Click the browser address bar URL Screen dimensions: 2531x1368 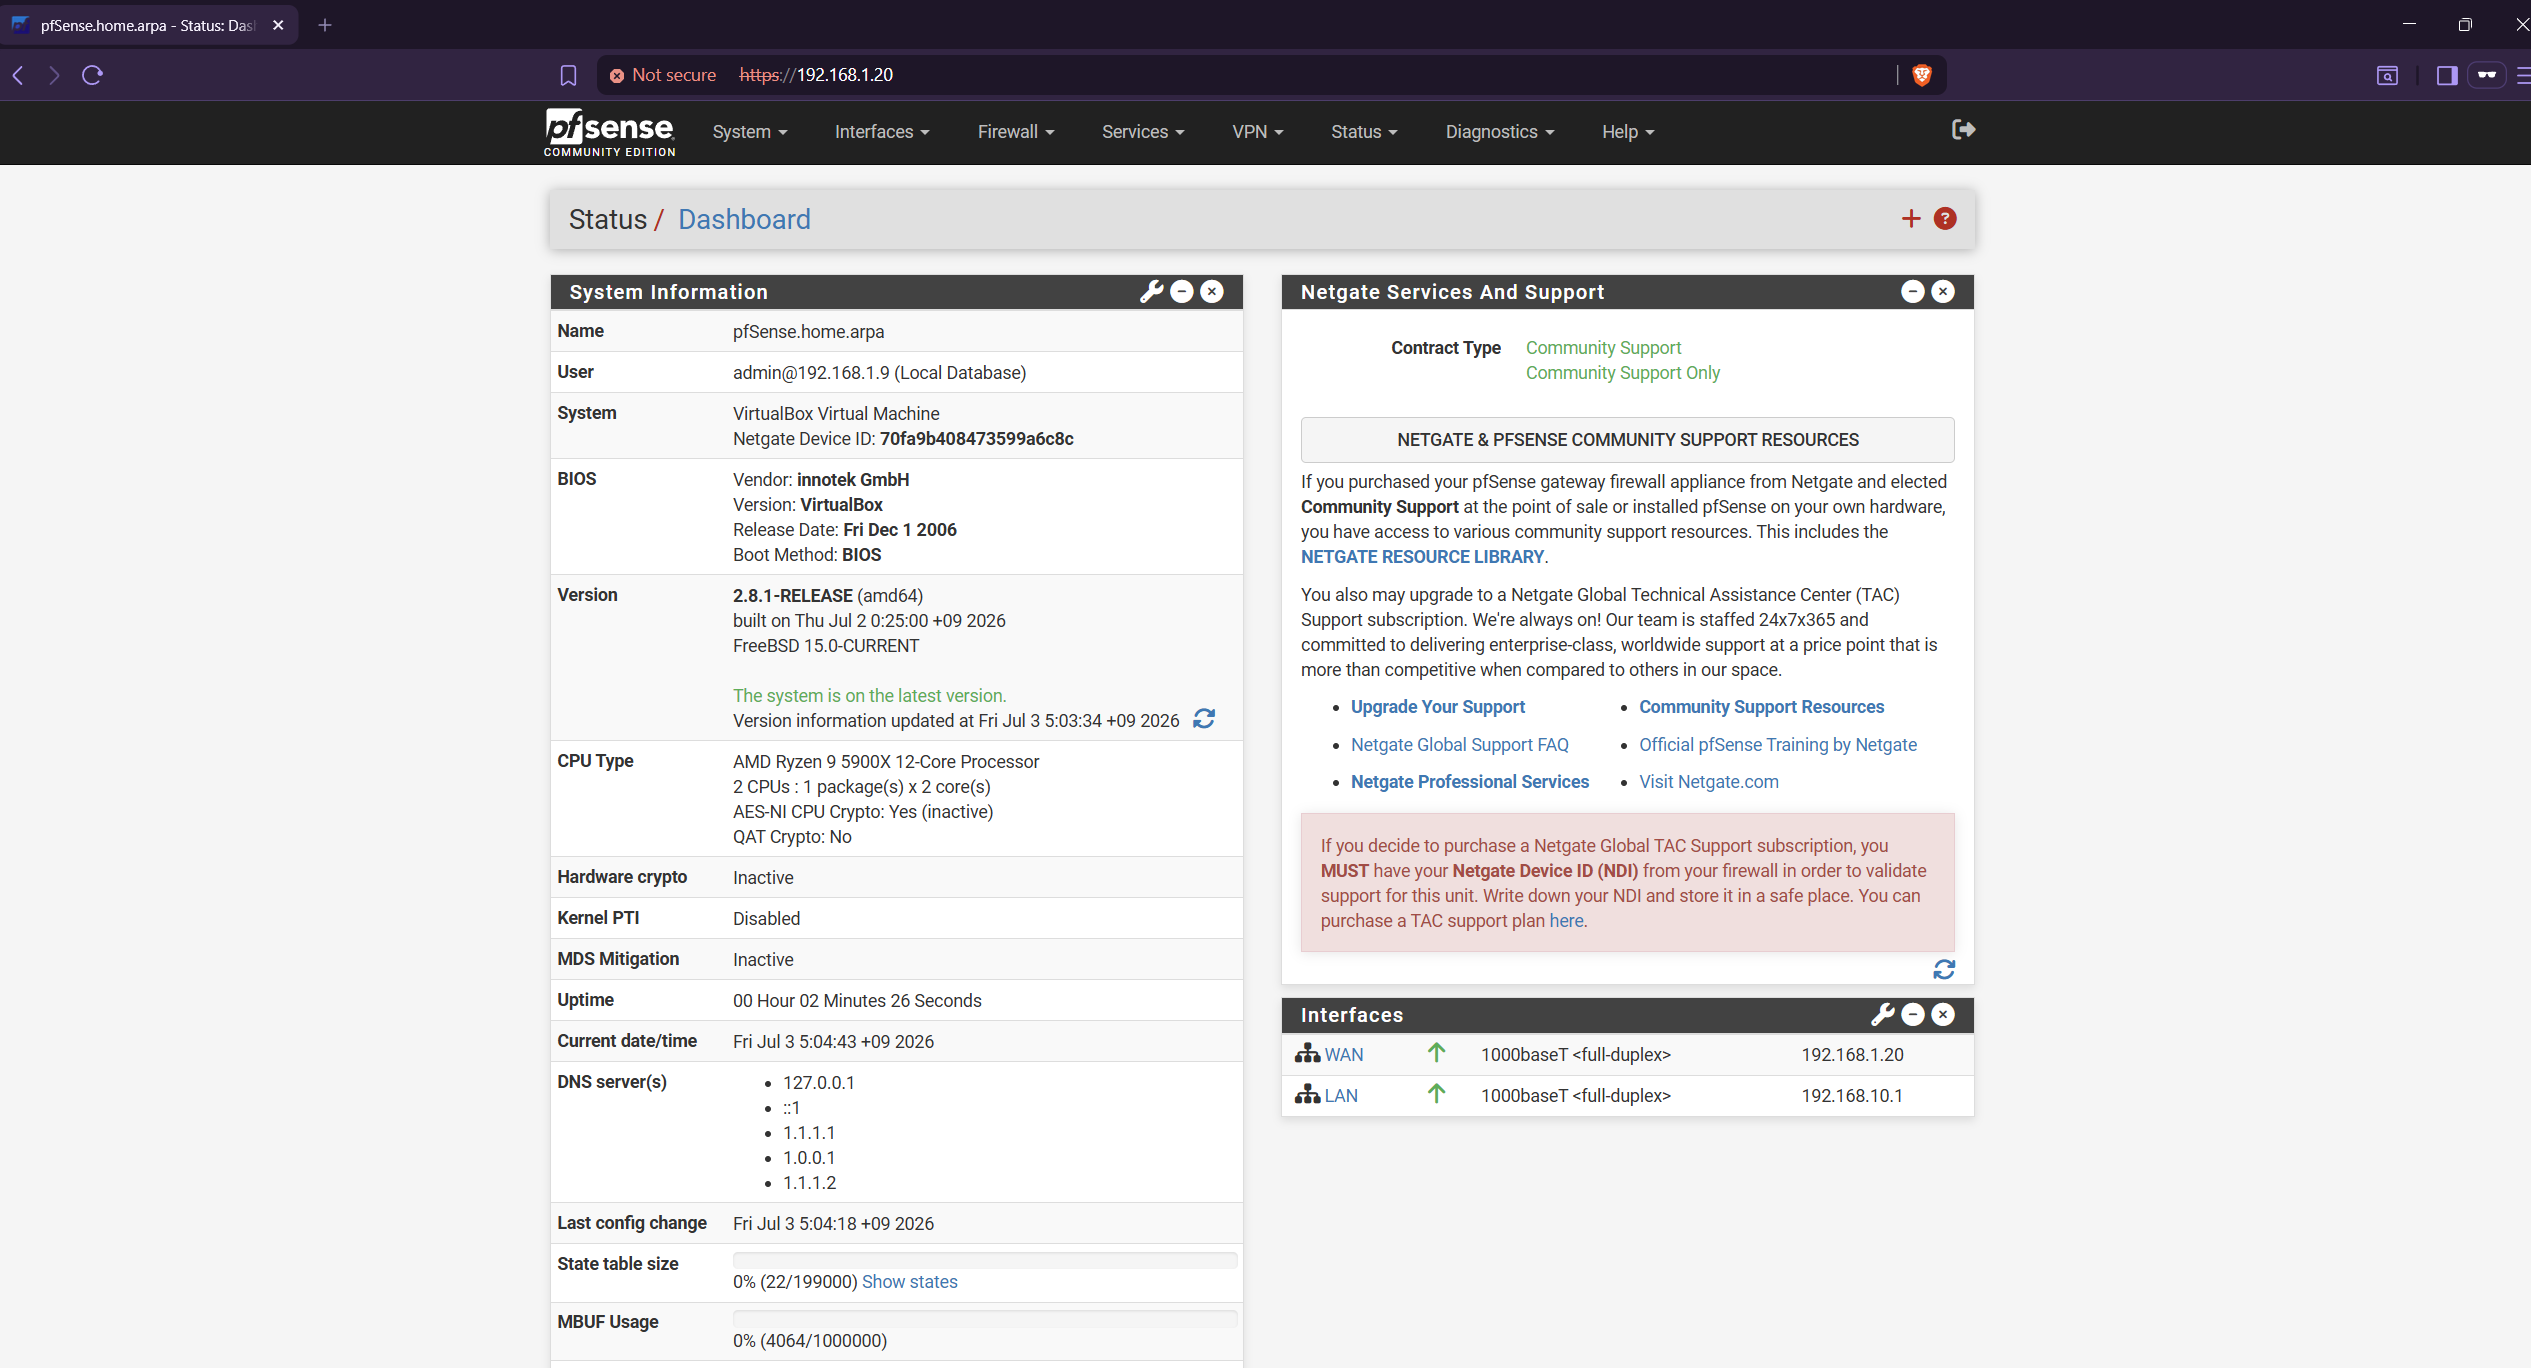(816, 75)
